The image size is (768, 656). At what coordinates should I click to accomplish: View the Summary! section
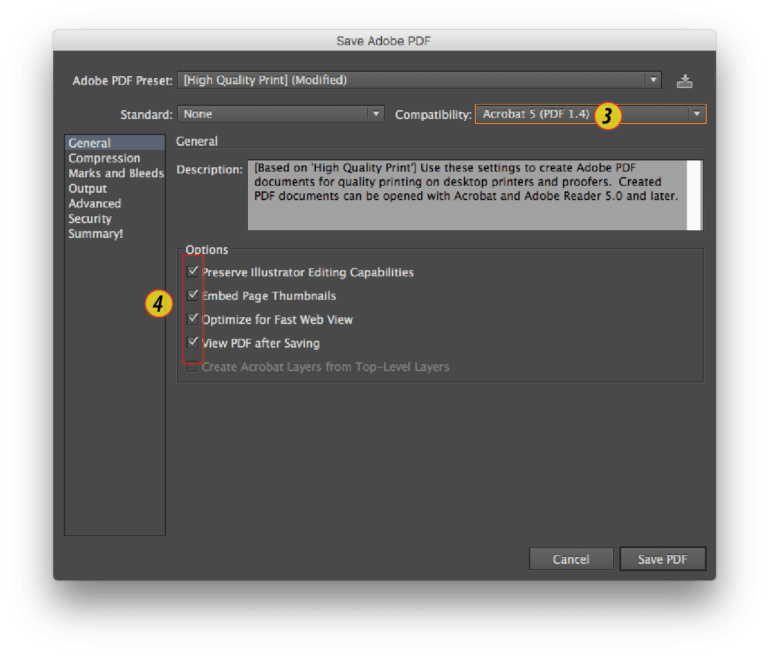click(96, 233)
